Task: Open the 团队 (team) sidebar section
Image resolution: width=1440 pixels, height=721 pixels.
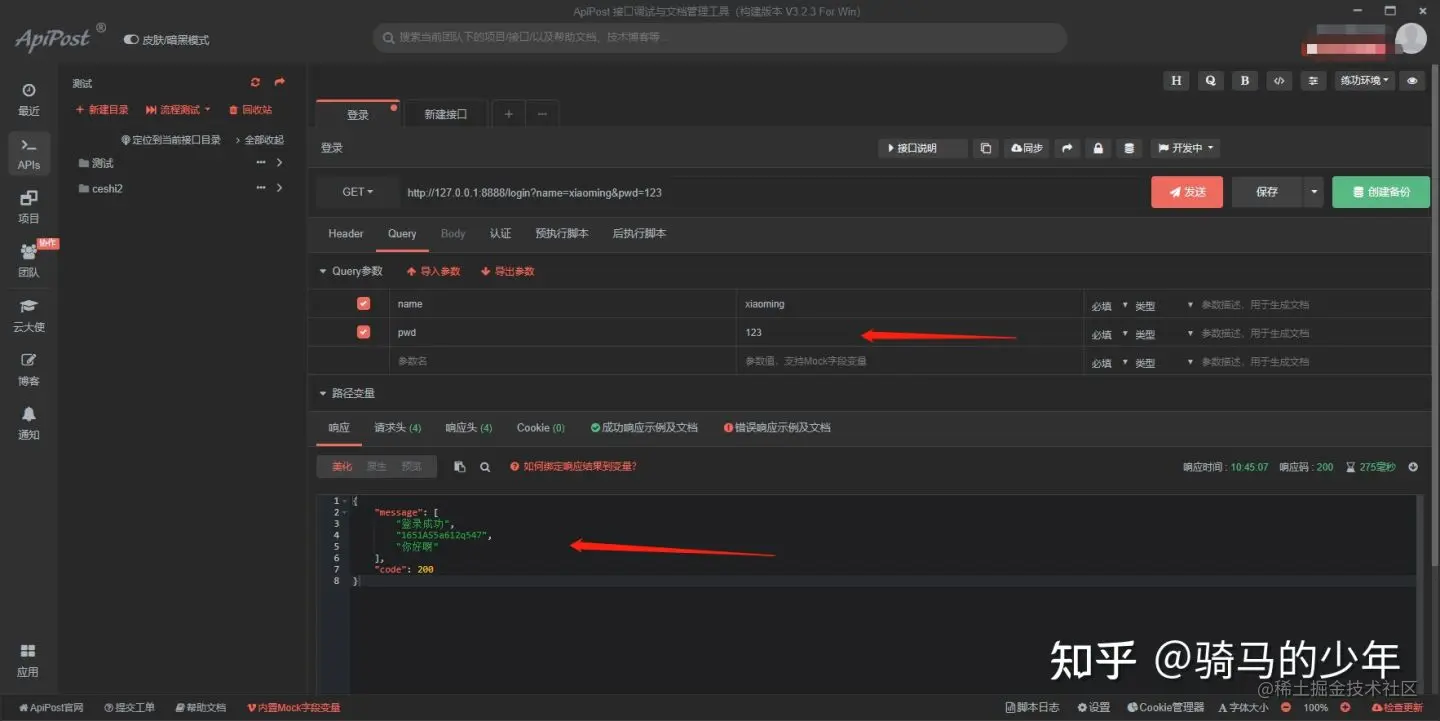Action: 29,261
